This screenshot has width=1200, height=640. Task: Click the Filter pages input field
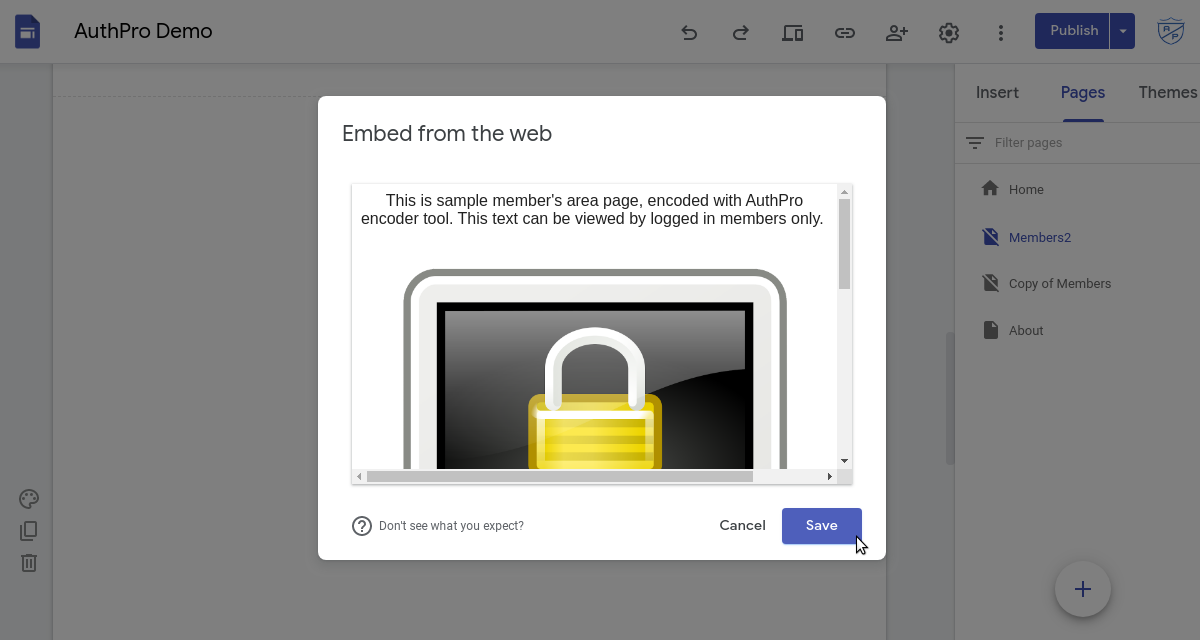pyautogui.click(x=1090, y=143)
